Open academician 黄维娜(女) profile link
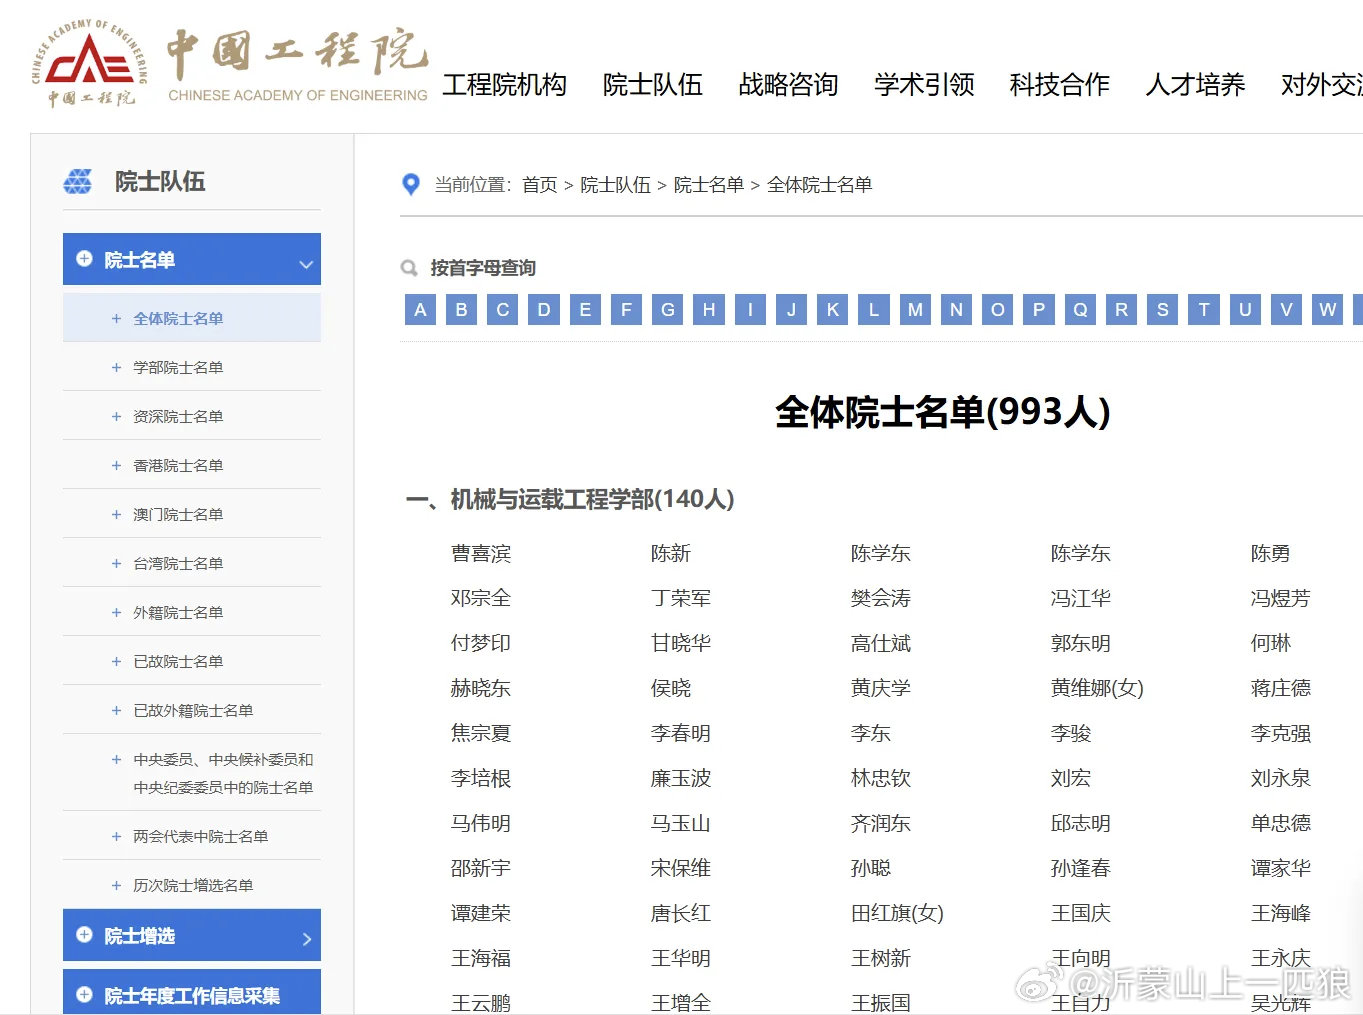1363x1015 pixels. point(1097,689)
